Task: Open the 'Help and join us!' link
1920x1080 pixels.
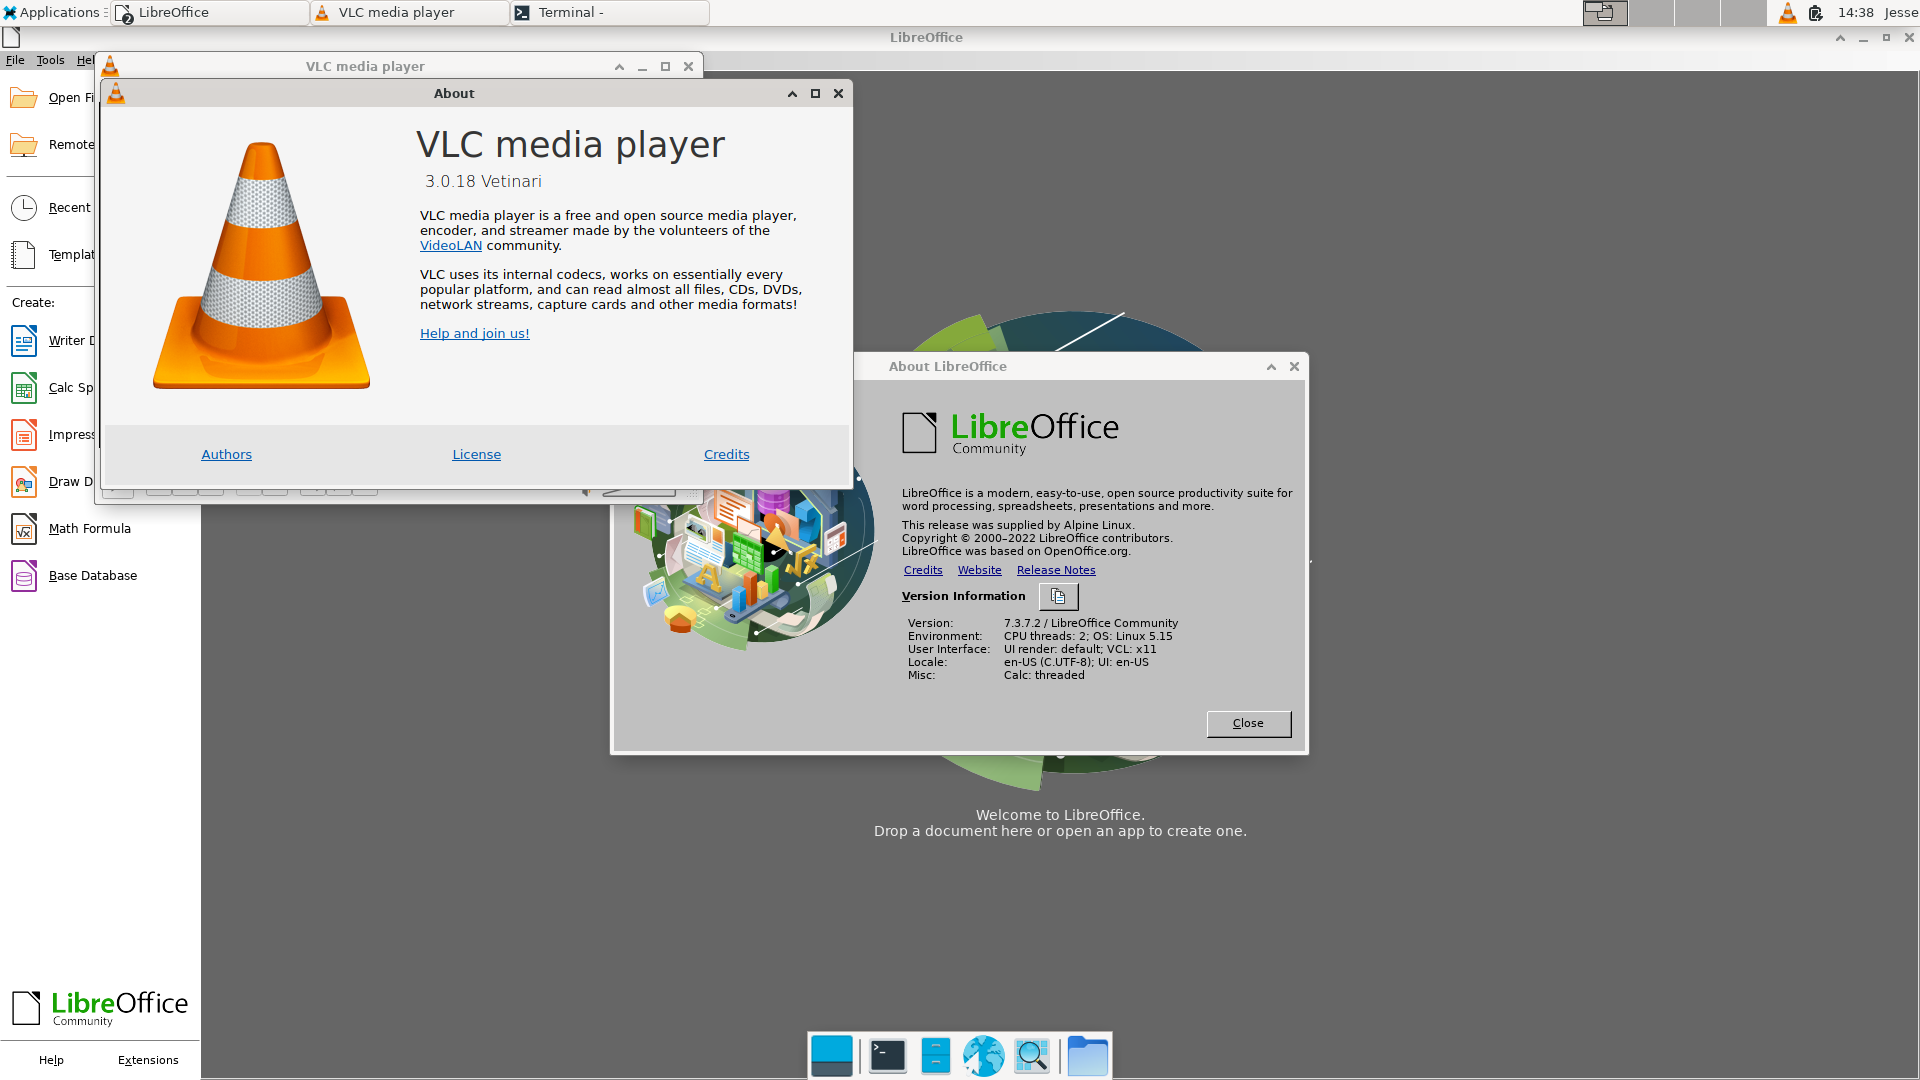Action: point(475,334)
